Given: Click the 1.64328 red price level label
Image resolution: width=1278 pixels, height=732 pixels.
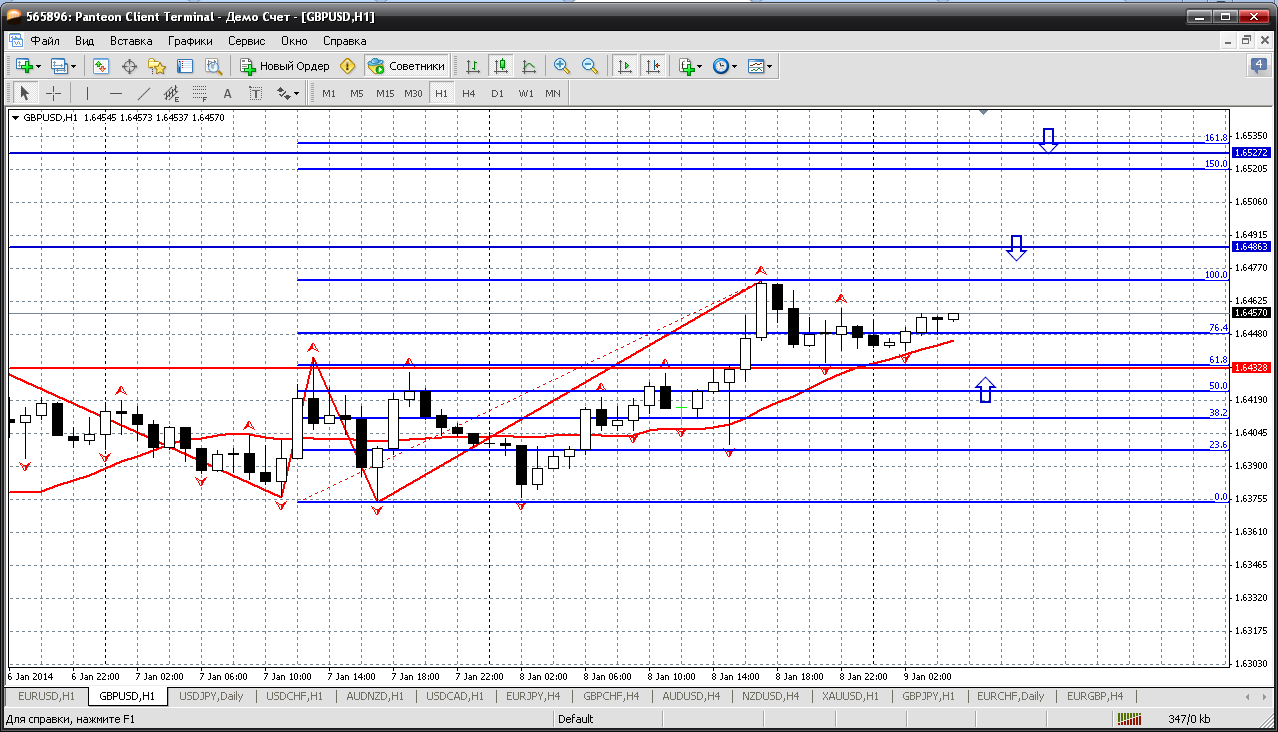Looking at the screenshot, I should pyautogui.click(x=1251, y=368).
